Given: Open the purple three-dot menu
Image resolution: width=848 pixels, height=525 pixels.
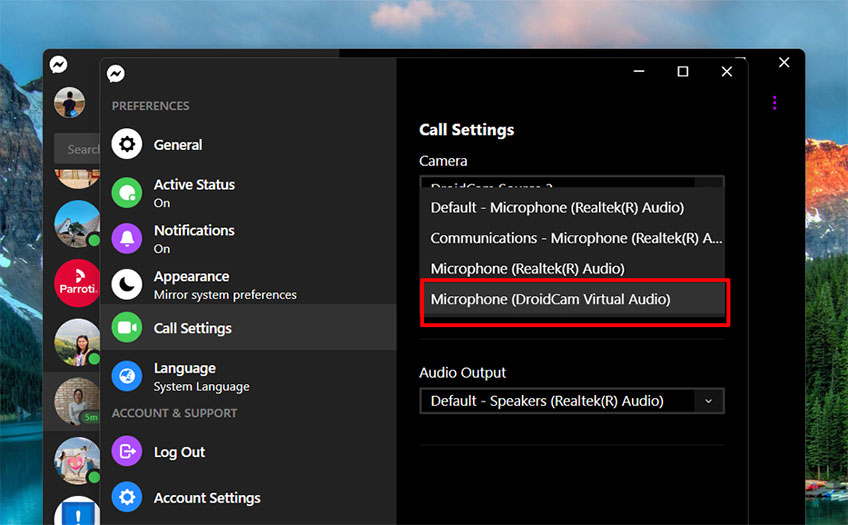Looking at the screenshot, I should click(774, 103).
